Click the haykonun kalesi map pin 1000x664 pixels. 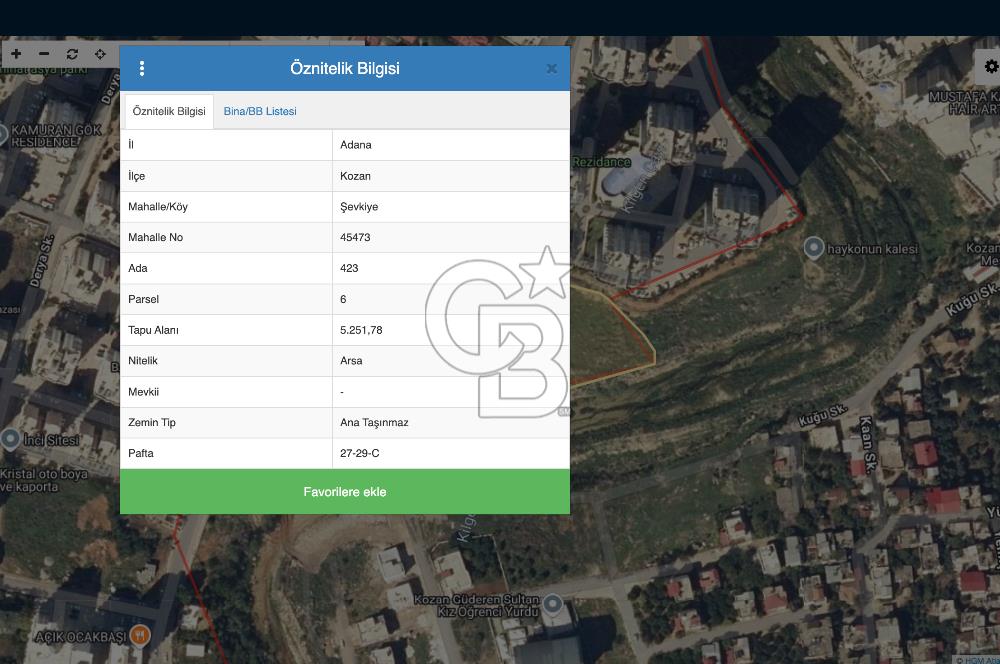(813, 247)
